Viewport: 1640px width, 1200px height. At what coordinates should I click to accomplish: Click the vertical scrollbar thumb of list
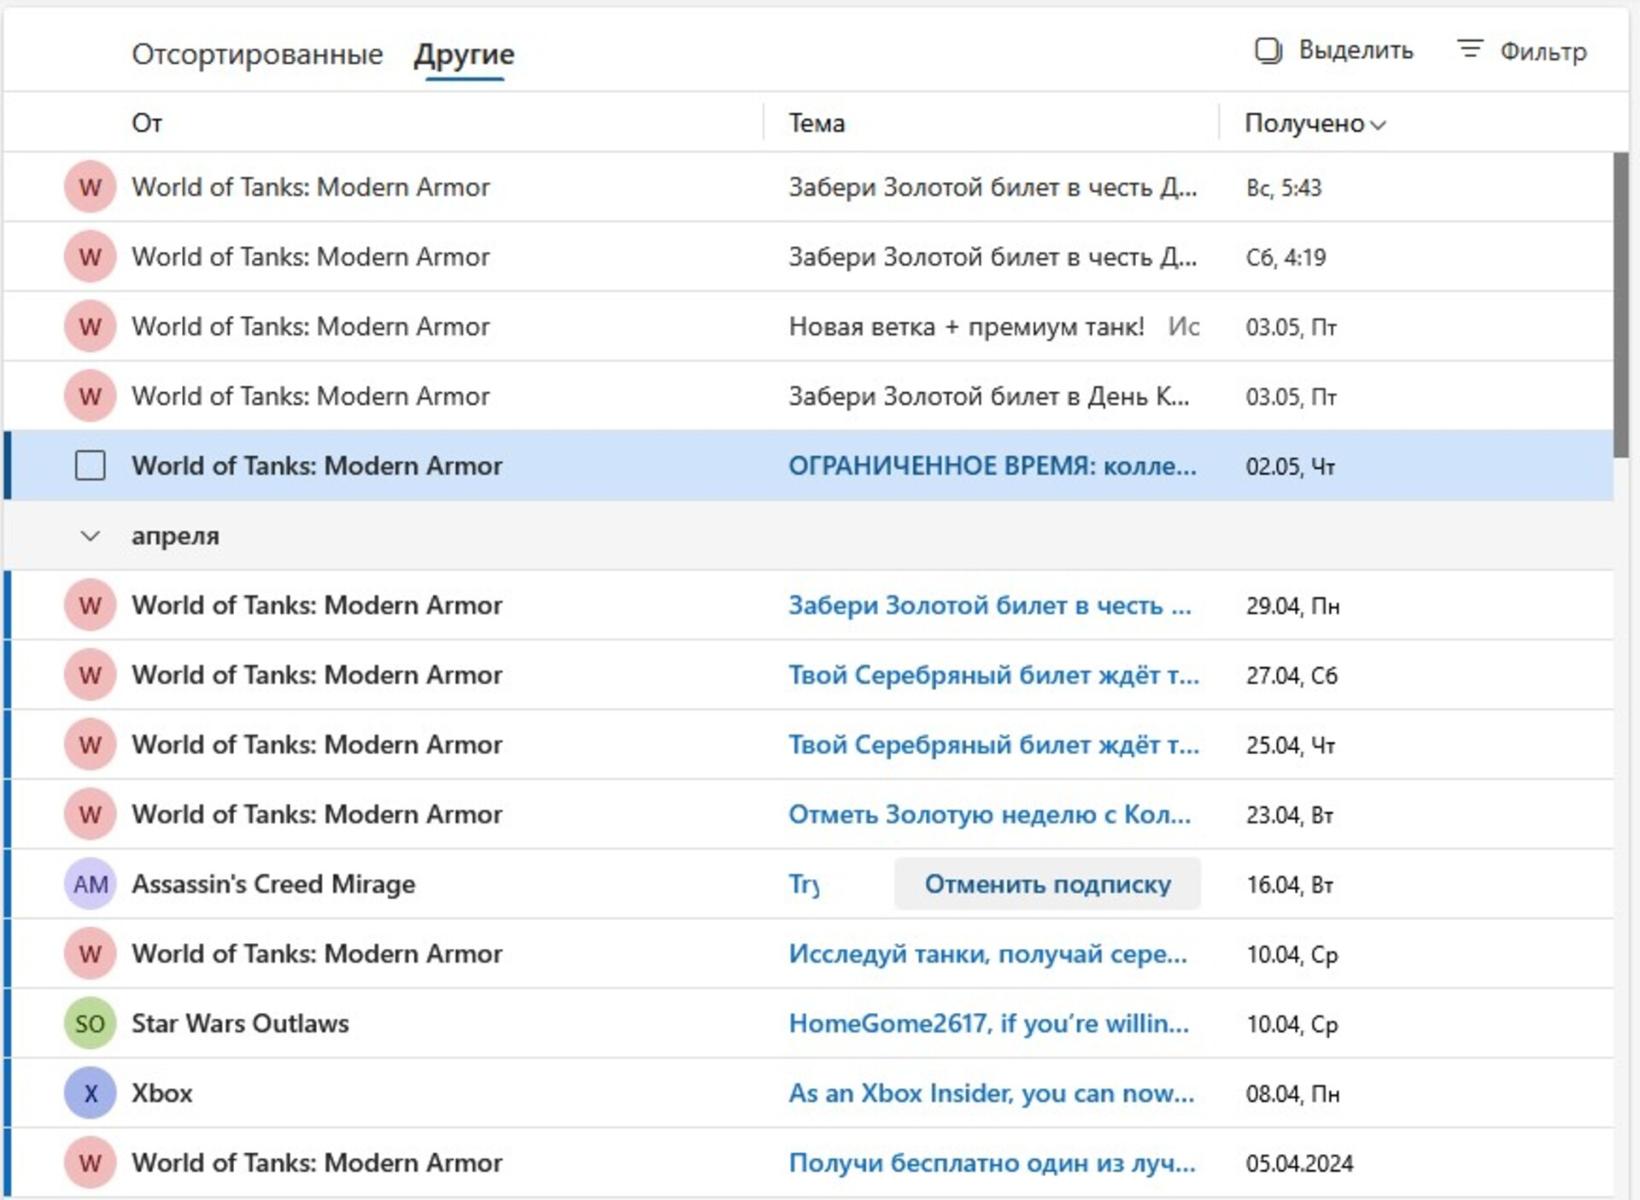pos(1621,305)
